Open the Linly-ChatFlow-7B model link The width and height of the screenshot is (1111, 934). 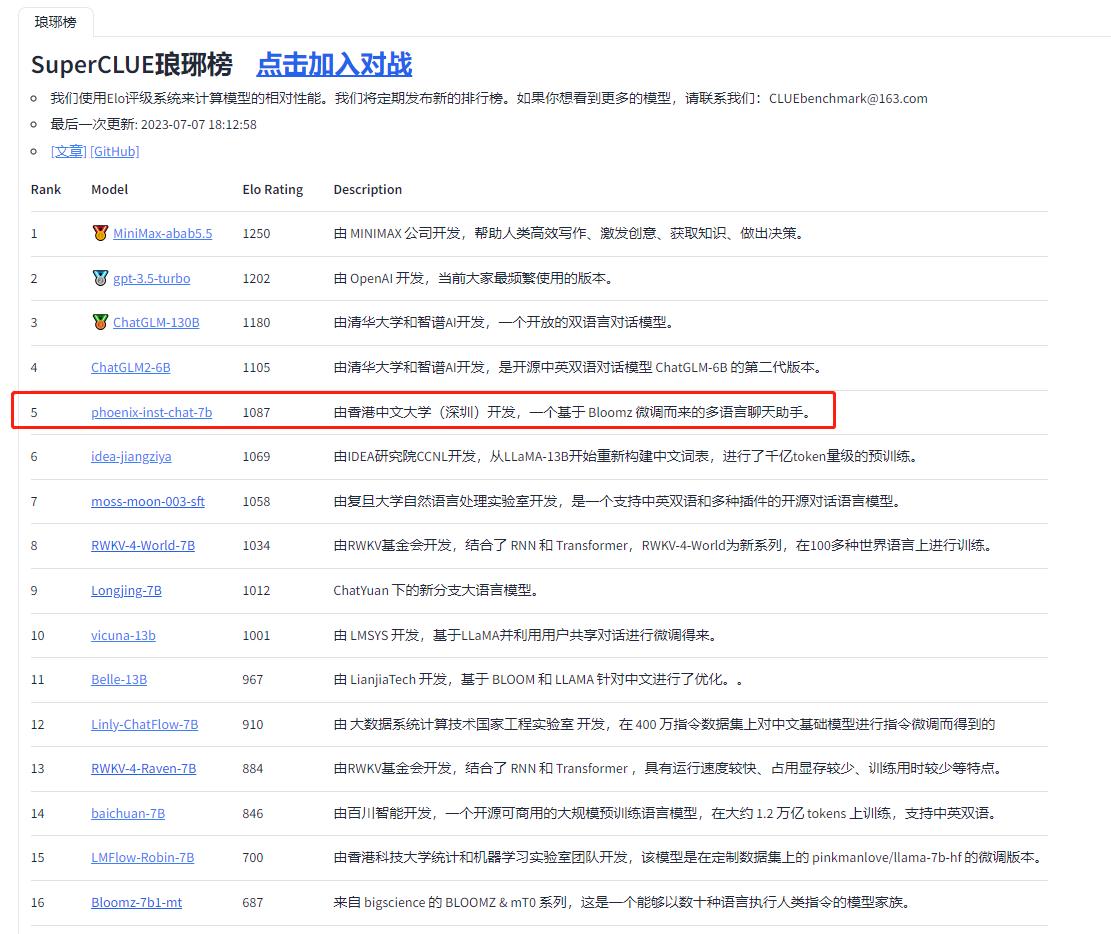pos(145,724)
